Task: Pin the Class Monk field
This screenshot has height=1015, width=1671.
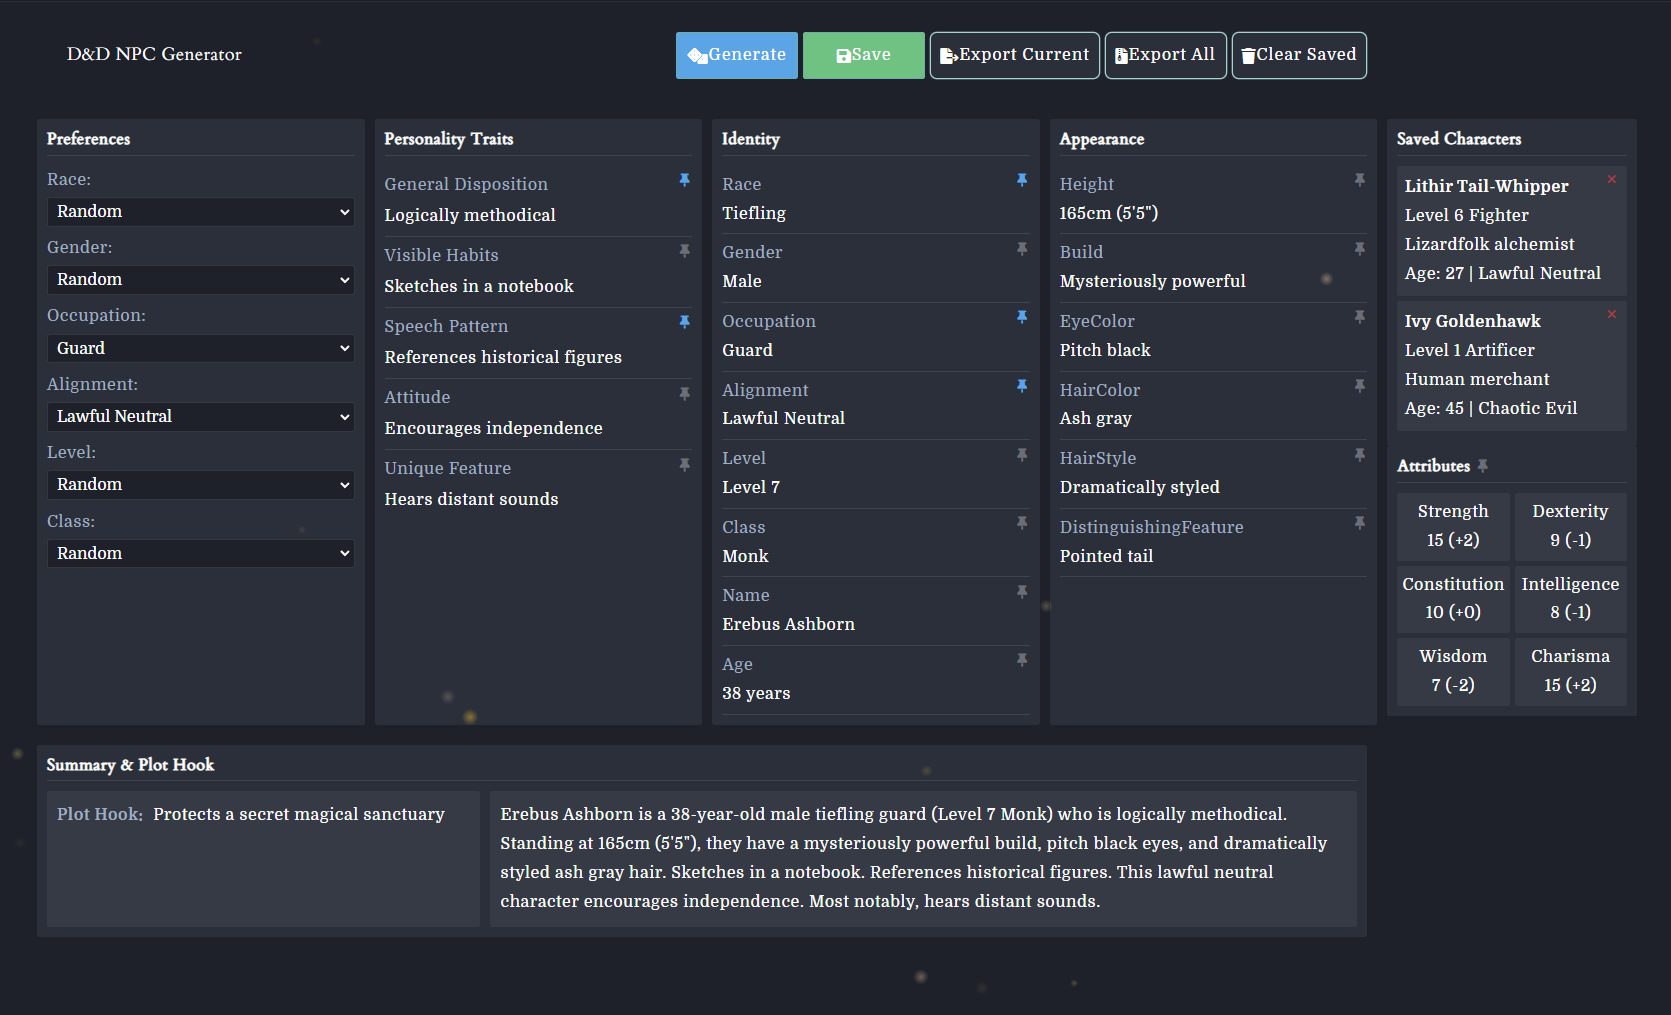Action: 1022,523
